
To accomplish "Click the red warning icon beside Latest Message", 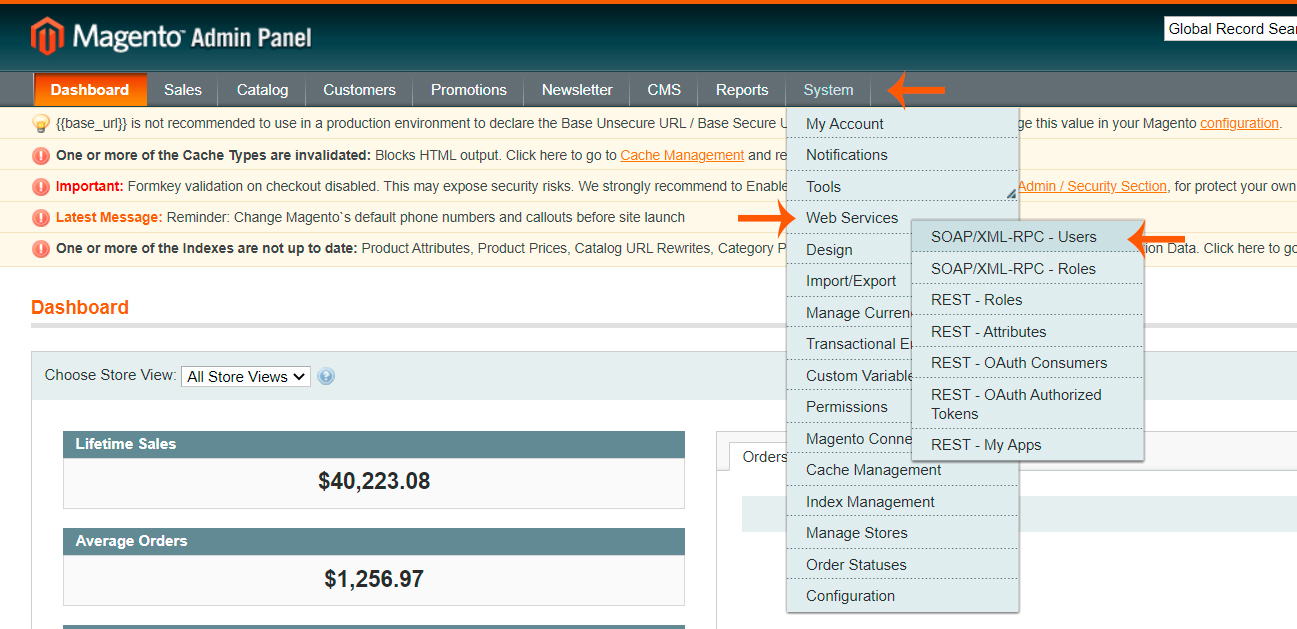I will [x=41, y=218].
